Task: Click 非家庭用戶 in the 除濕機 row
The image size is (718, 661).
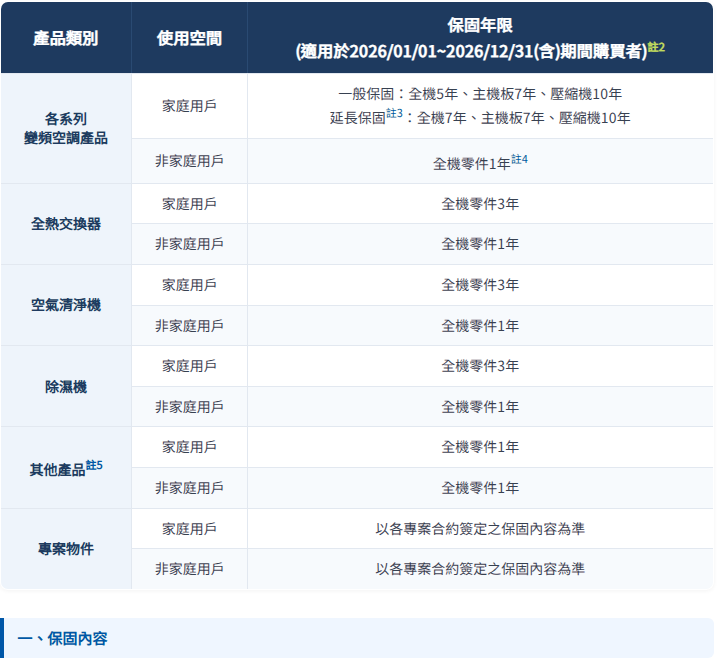Action: click(189, 407)
